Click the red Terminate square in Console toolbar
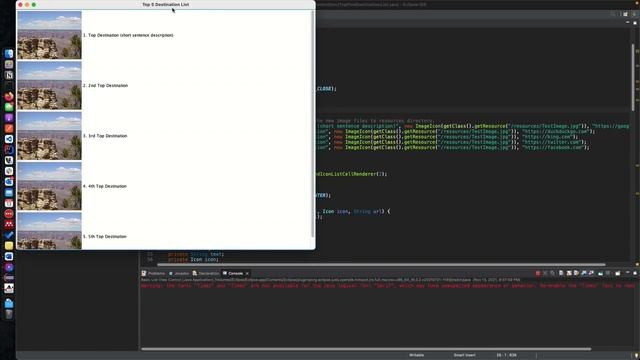This screenshot has width=640, height=360. click(538, 273)
